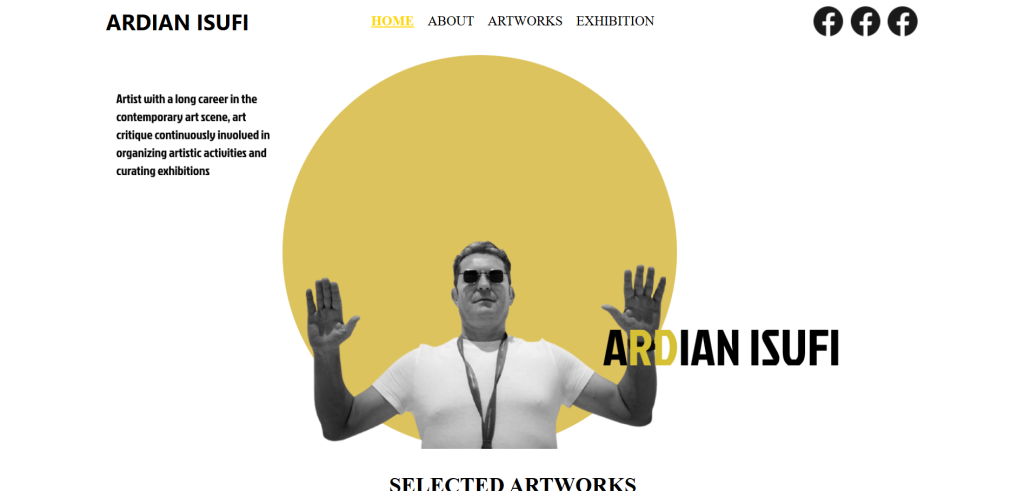
Task: Open the rightmost Facebook social icon
Action: click(x=903, y=22)
